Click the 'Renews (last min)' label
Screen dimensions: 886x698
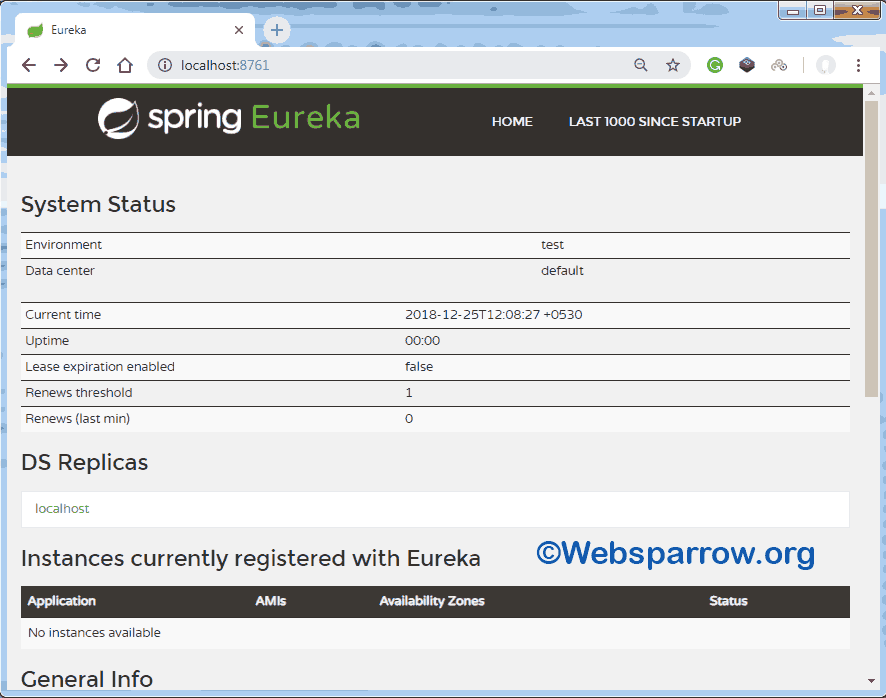point(77,419)
